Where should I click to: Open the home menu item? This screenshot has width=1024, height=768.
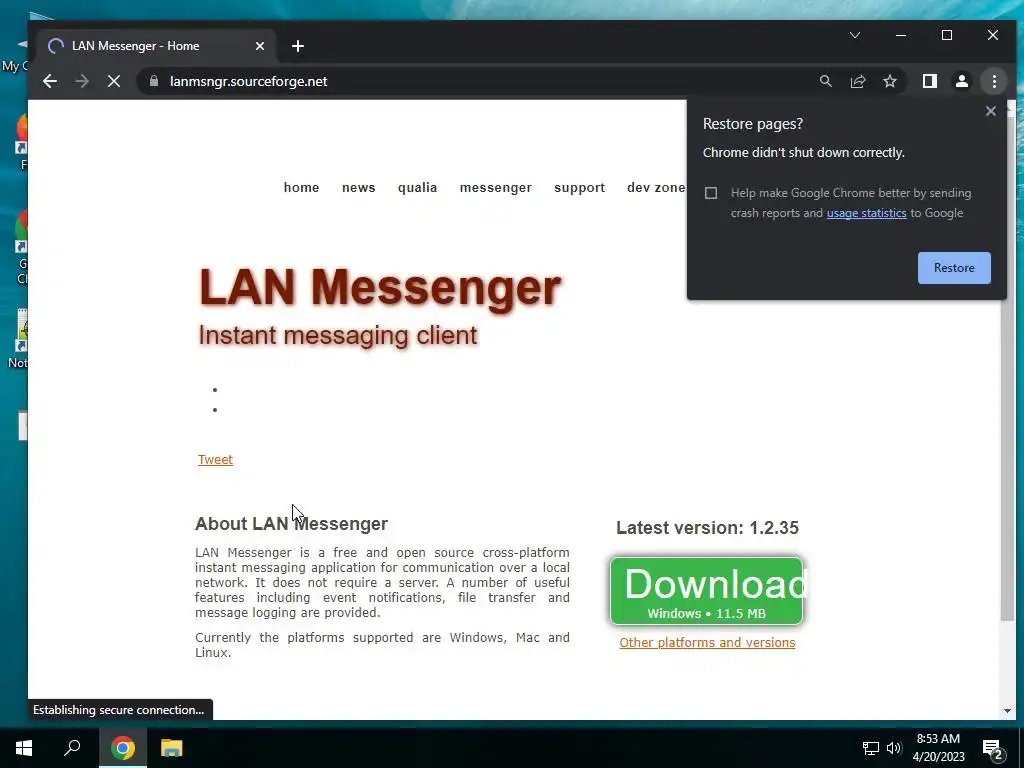tap(301, 187)
